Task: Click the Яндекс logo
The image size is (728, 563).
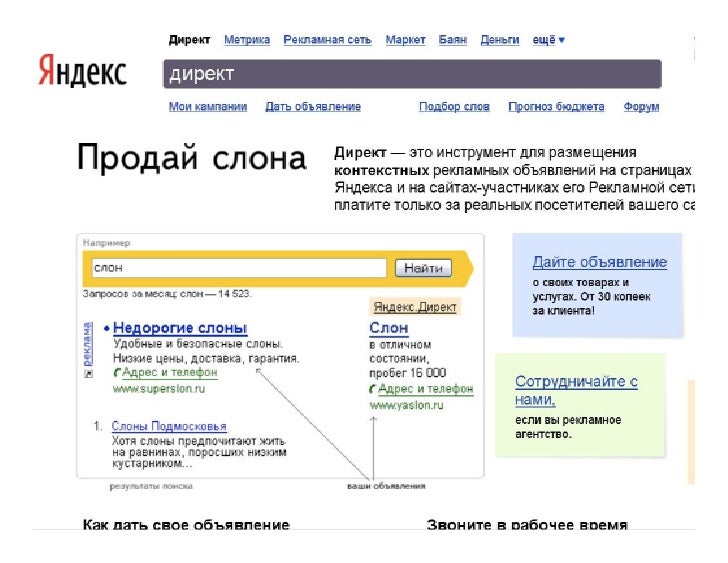Action: [82, 71]
